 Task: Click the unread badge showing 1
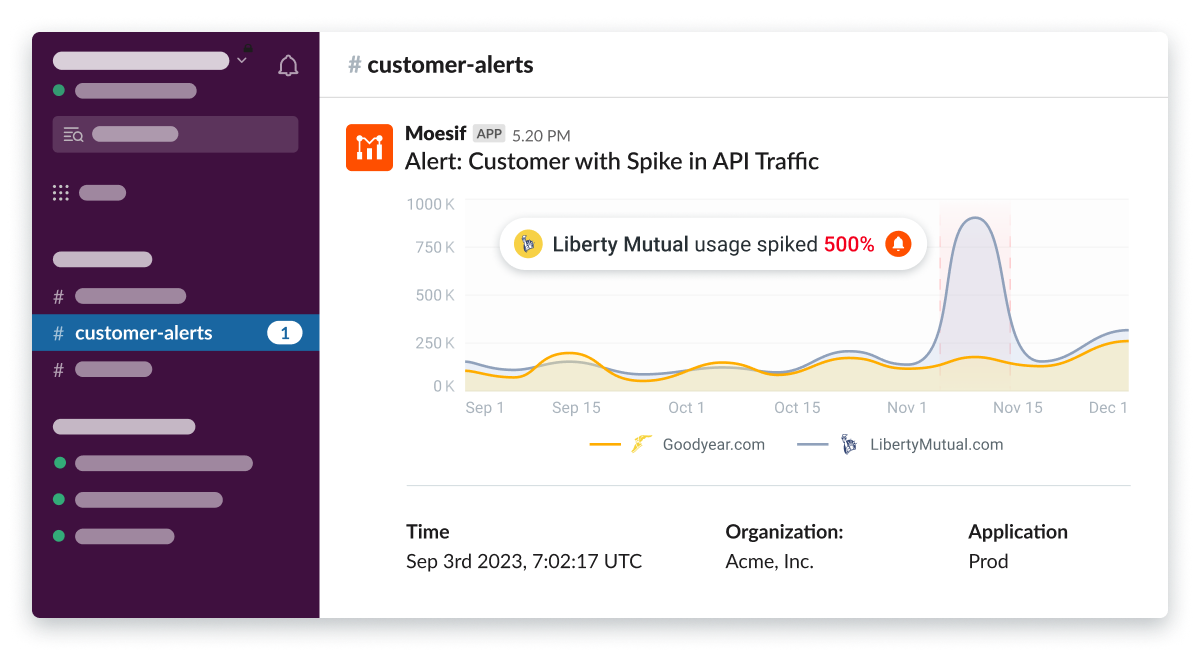284,333
